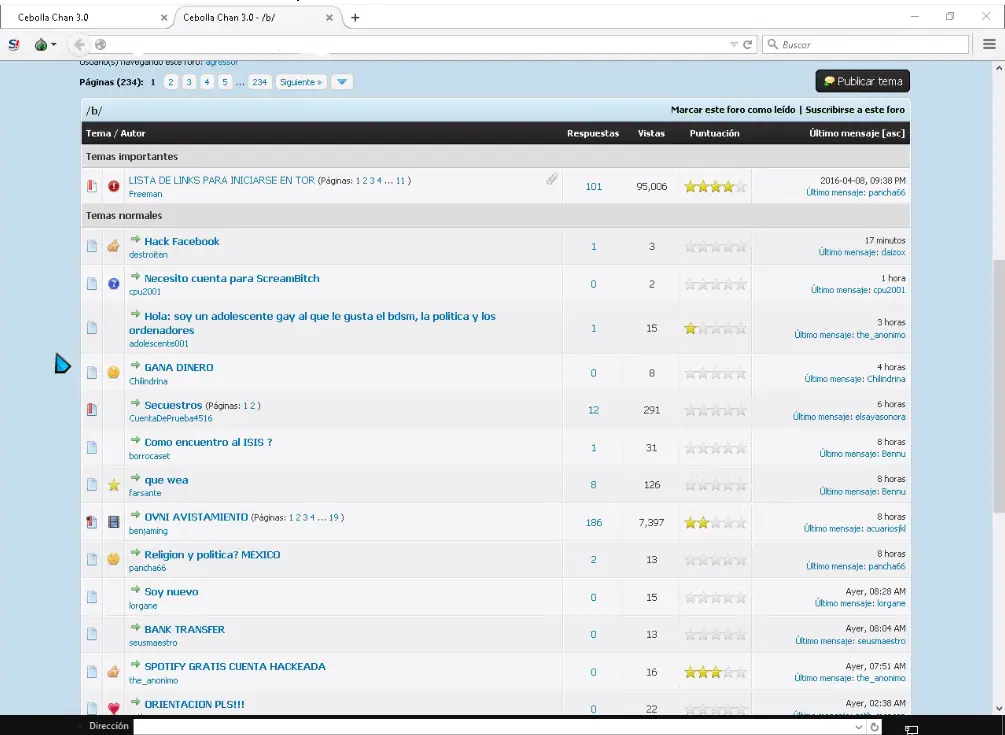Click the star rating on OVNI AVISTAMIENTO row
The width and height of the screenshot is (1005, 735).
[715, 522]
